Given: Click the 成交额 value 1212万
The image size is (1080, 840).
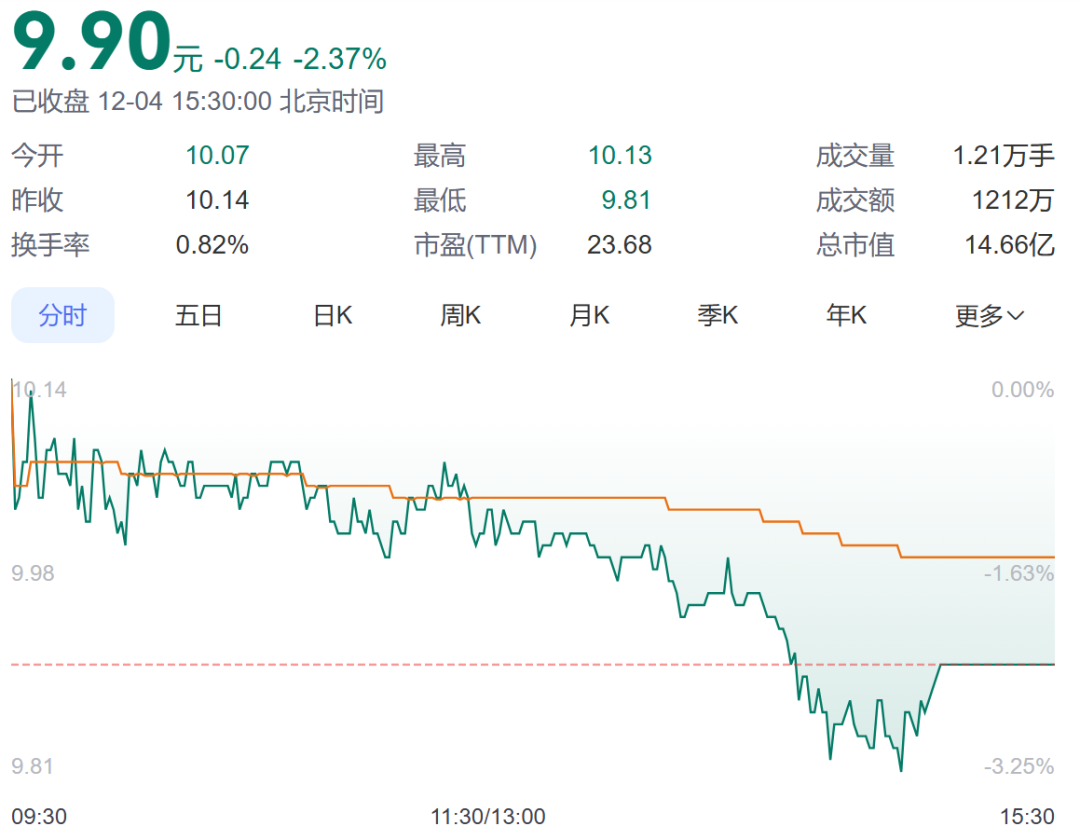Looking at the screenshot, I should (1013, 201).
